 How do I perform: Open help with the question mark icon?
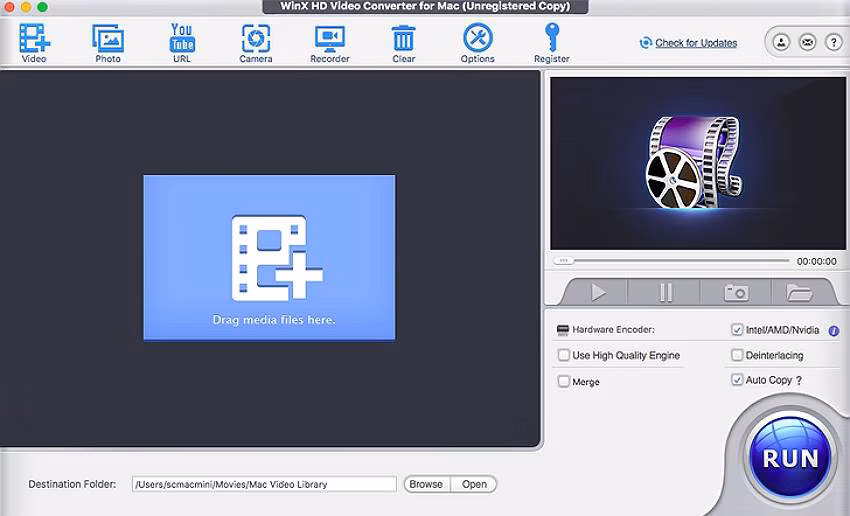coord(834,42)
